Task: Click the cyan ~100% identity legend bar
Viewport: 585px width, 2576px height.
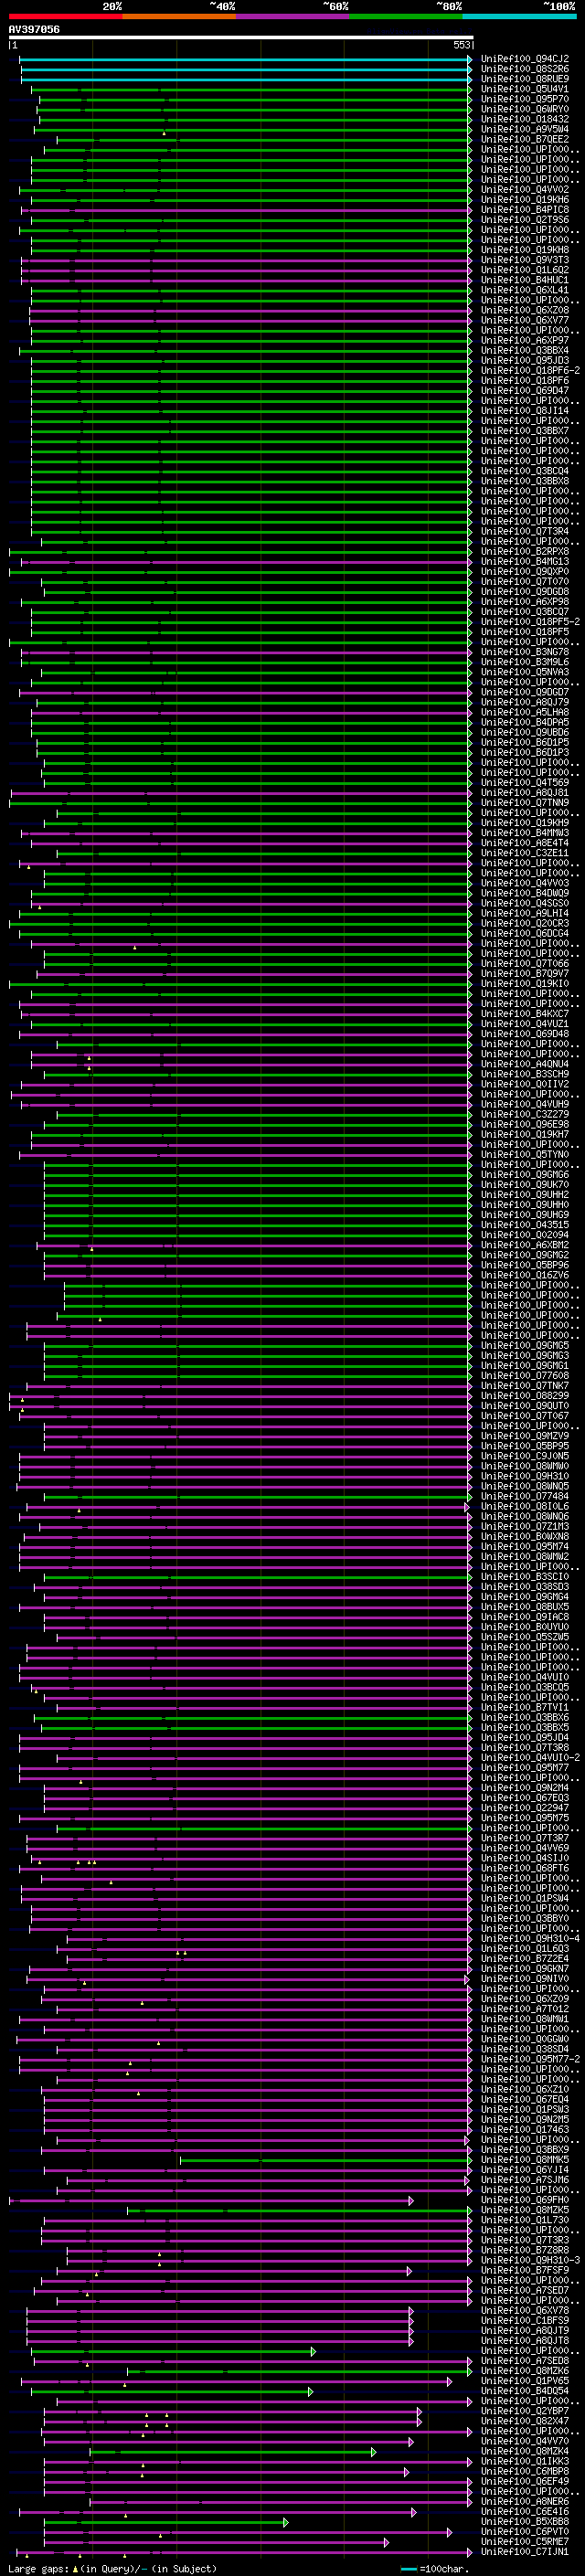Action: coord(519,16)
